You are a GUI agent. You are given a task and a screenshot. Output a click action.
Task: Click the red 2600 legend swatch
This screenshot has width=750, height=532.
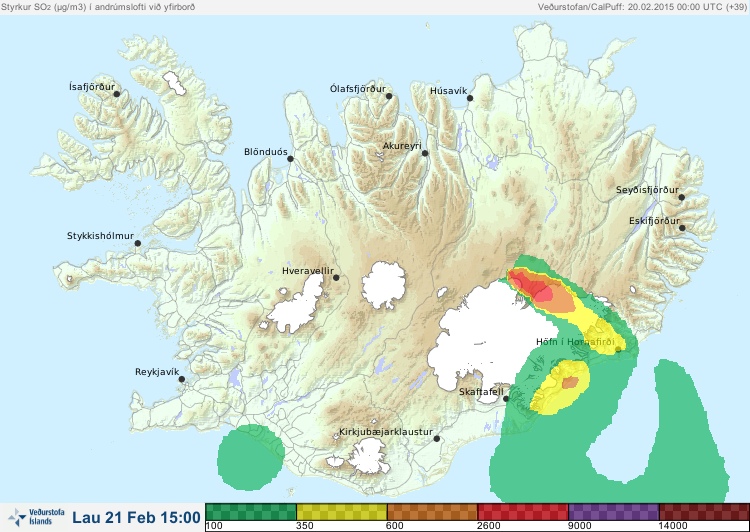point(523,512)
